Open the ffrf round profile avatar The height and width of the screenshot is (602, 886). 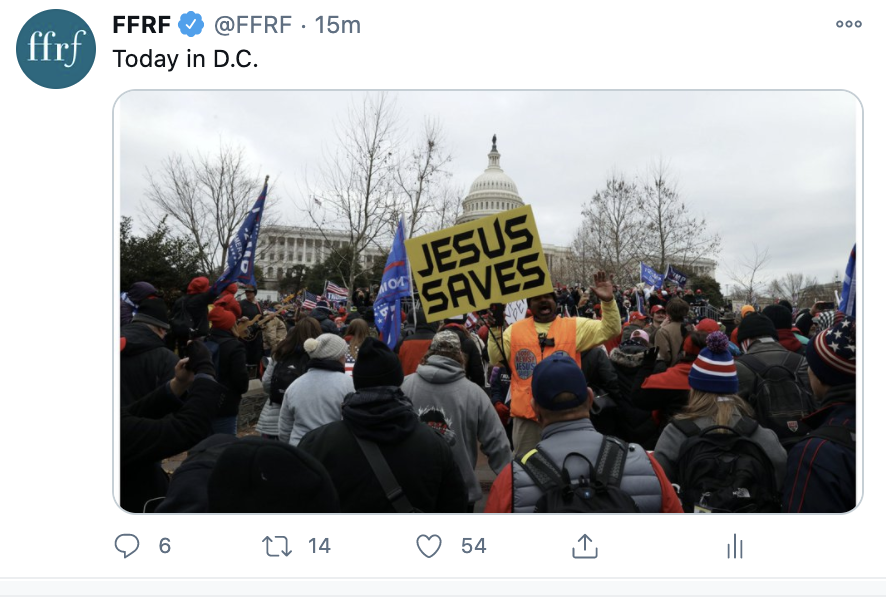[55, 49]
